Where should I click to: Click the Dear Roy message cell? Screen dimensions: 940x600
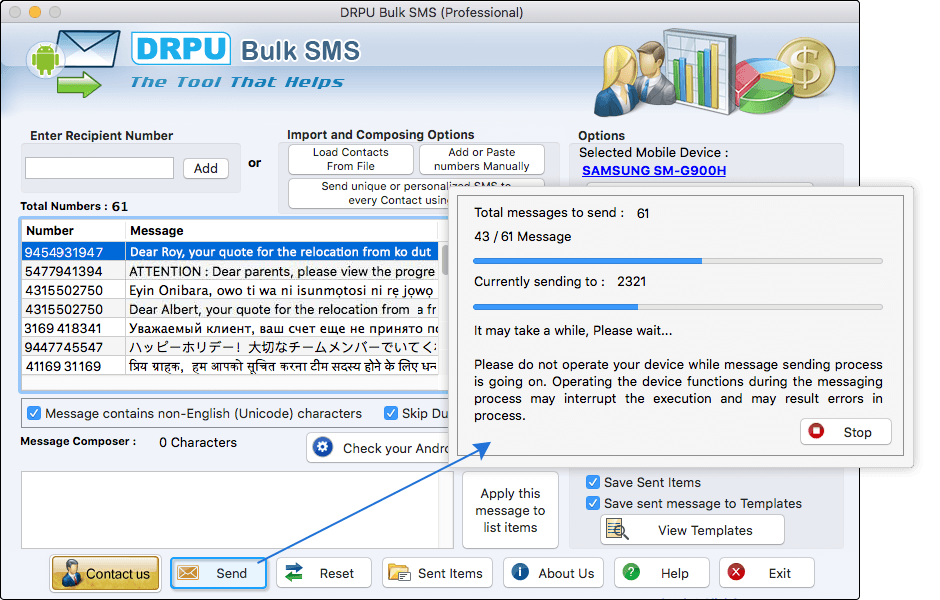coord(282,252)
